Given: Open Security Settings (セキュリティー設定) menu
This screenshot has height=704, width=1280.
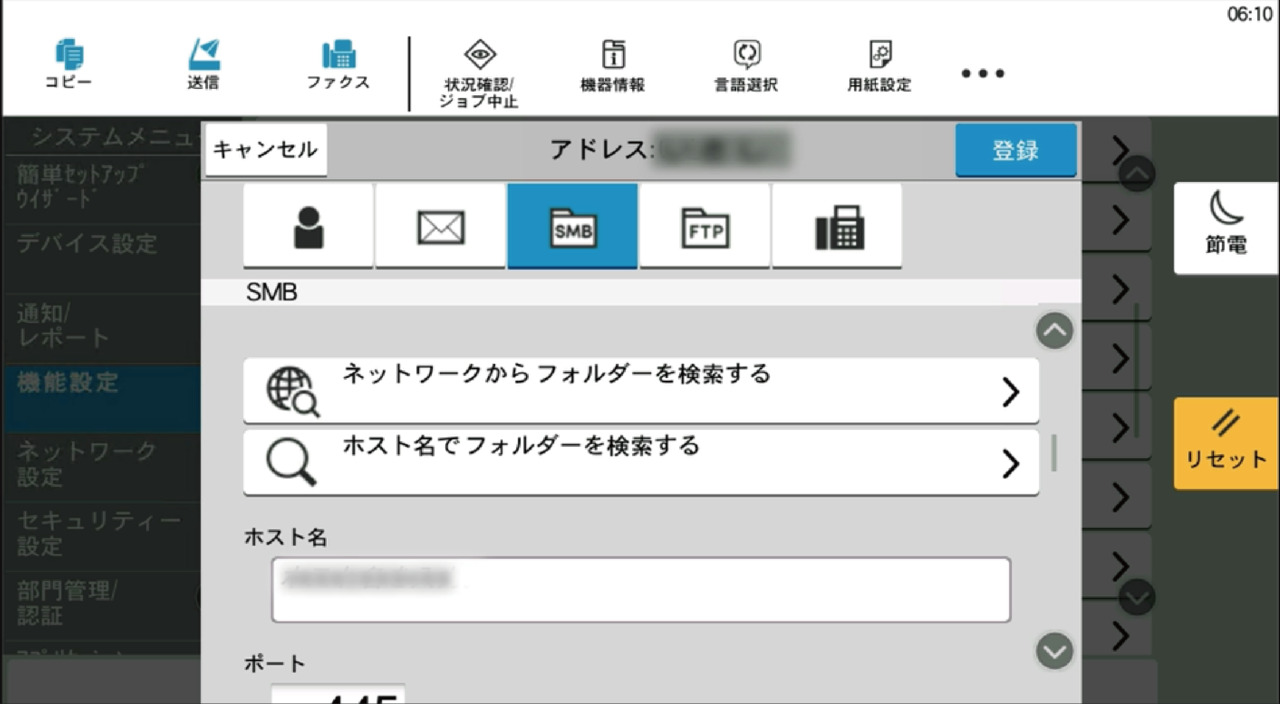Looking at the screenshot, I should (100, 535).
